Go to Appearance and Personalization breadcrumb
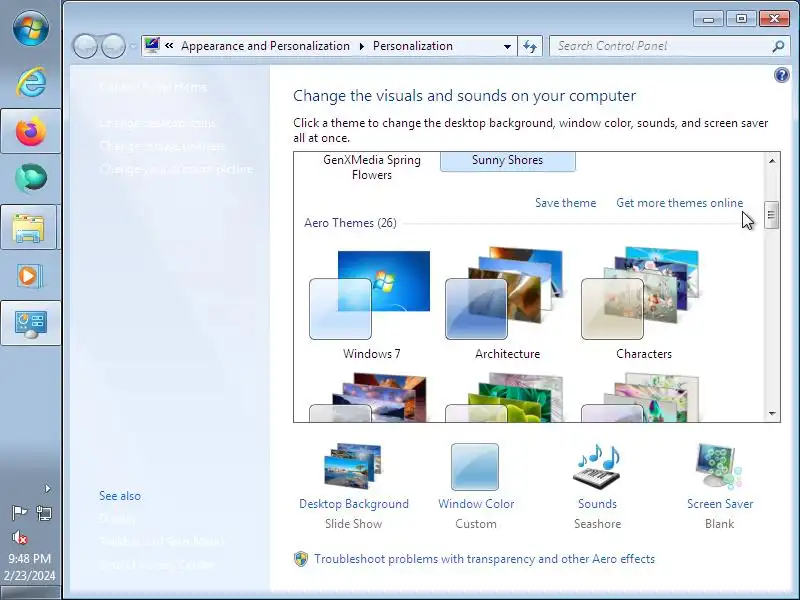The height and width of the screenshot is (600, 800). point(265,46)
